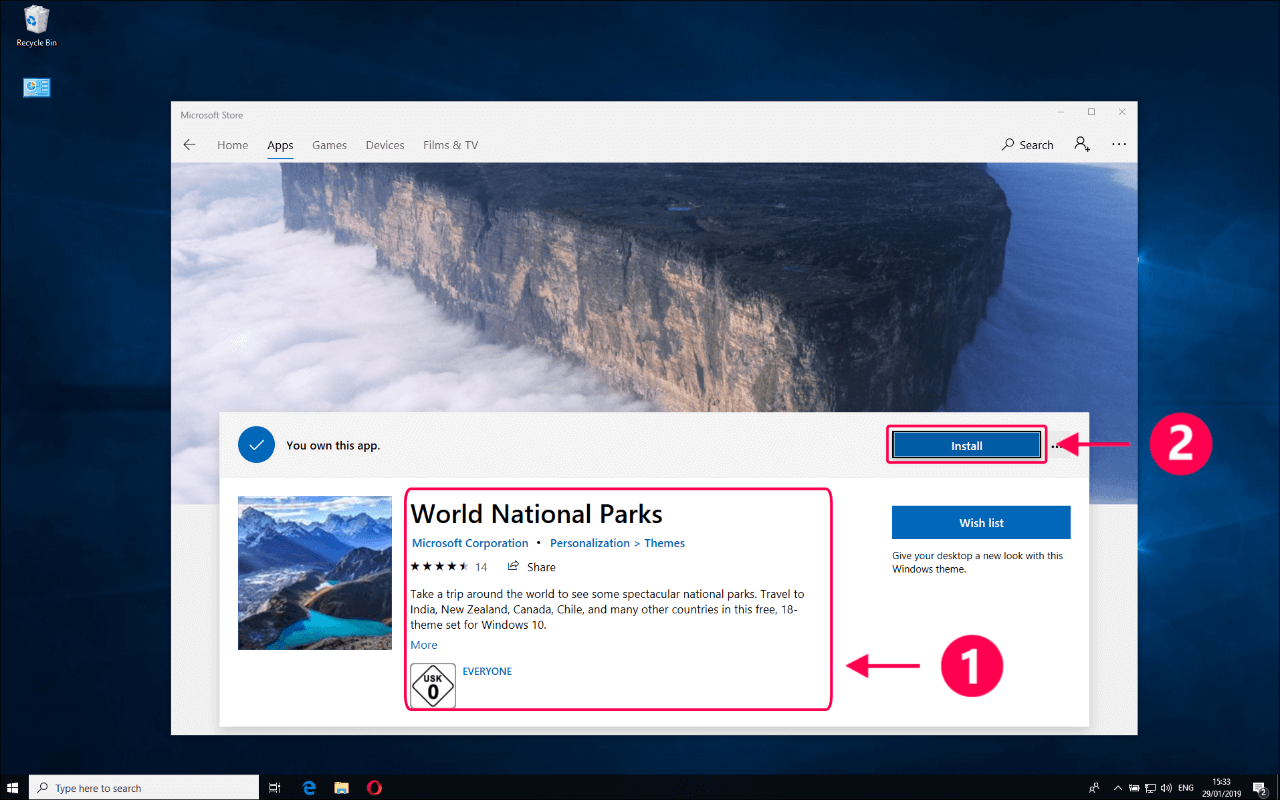This screenshot has height=800, width=1280.
Task: Open the account sign-in icon
Action: 1082,144
